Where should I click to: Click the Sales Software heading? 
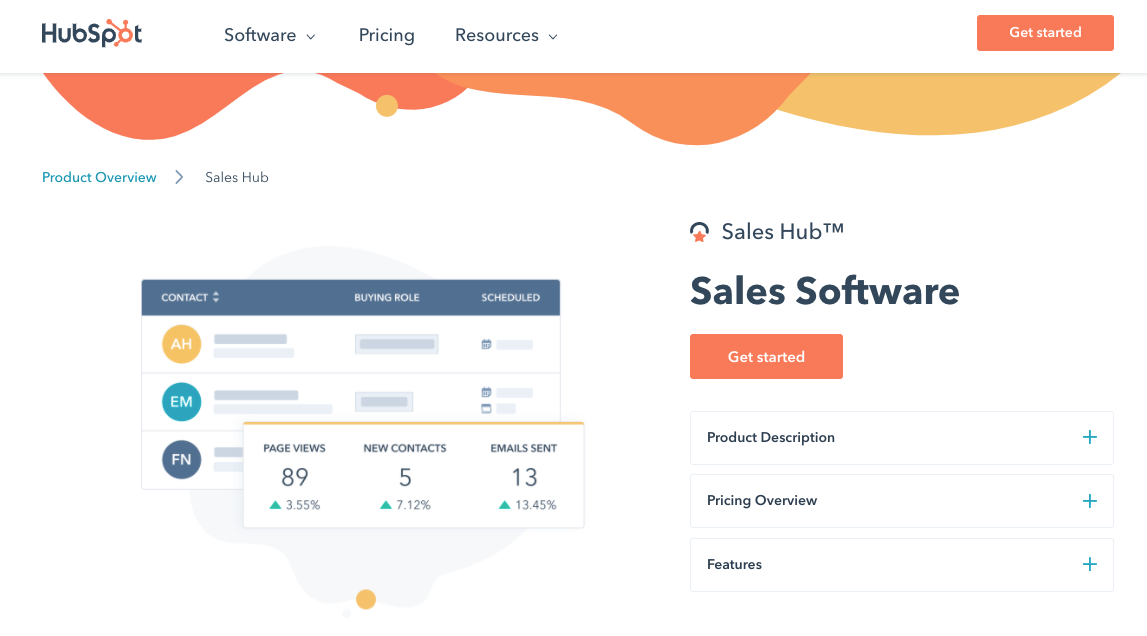824,291
